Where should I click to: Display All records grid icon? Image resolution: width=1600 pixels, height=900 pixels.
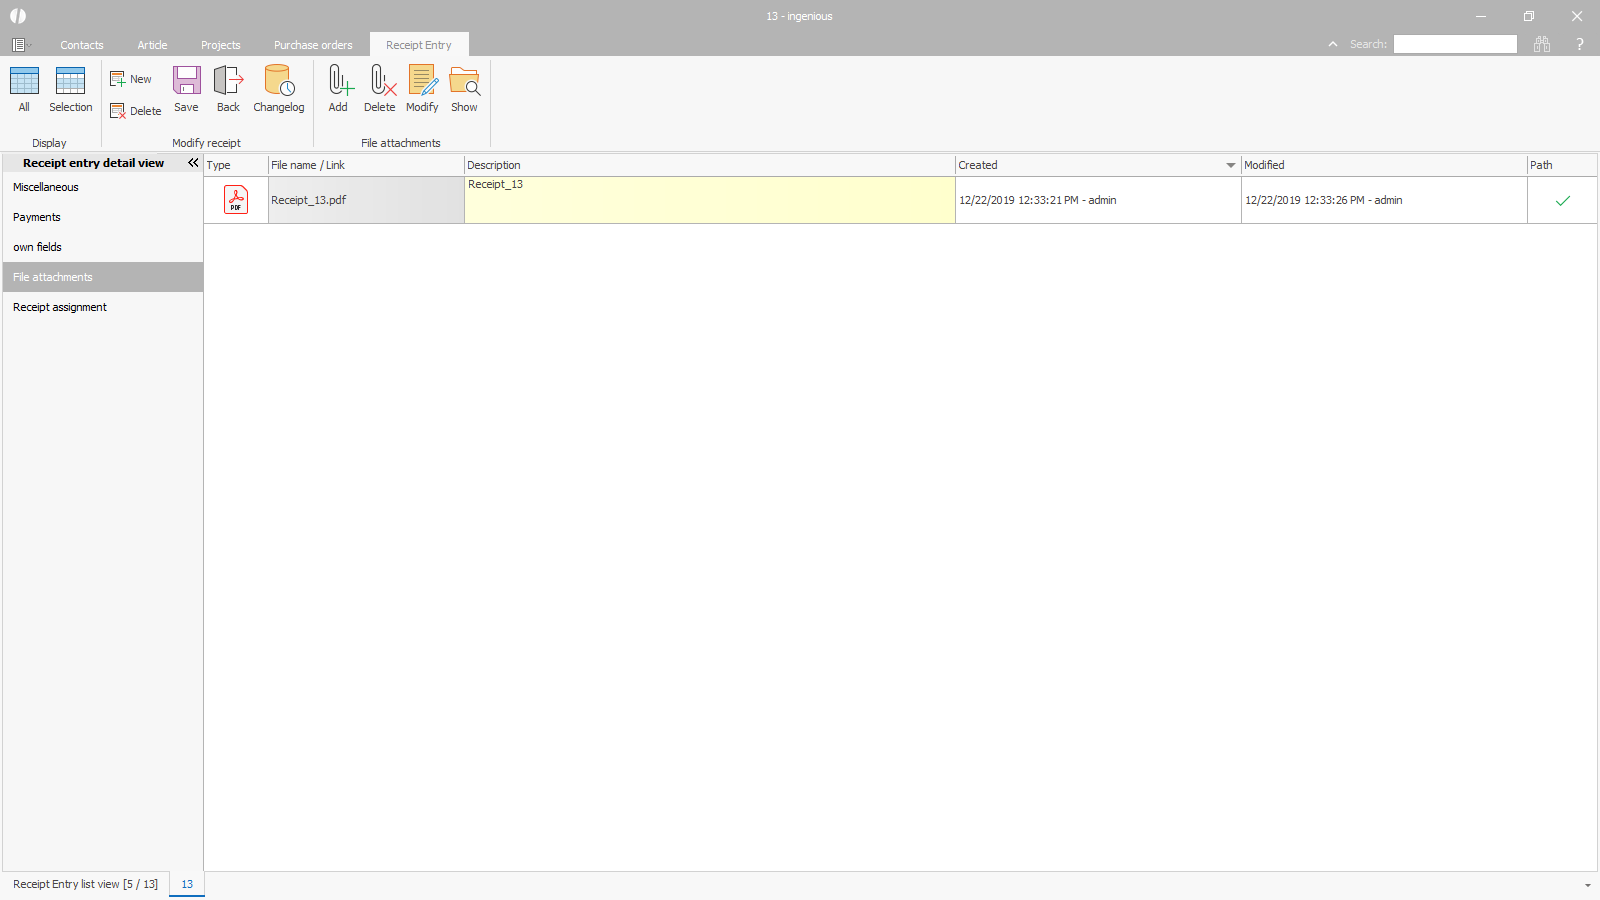tap(24, 82)
